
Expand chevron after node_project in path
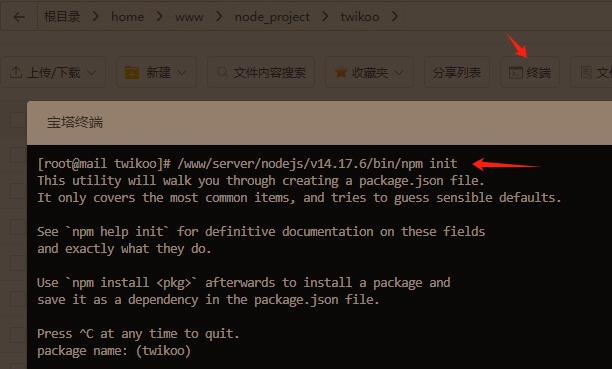(325, 16)
